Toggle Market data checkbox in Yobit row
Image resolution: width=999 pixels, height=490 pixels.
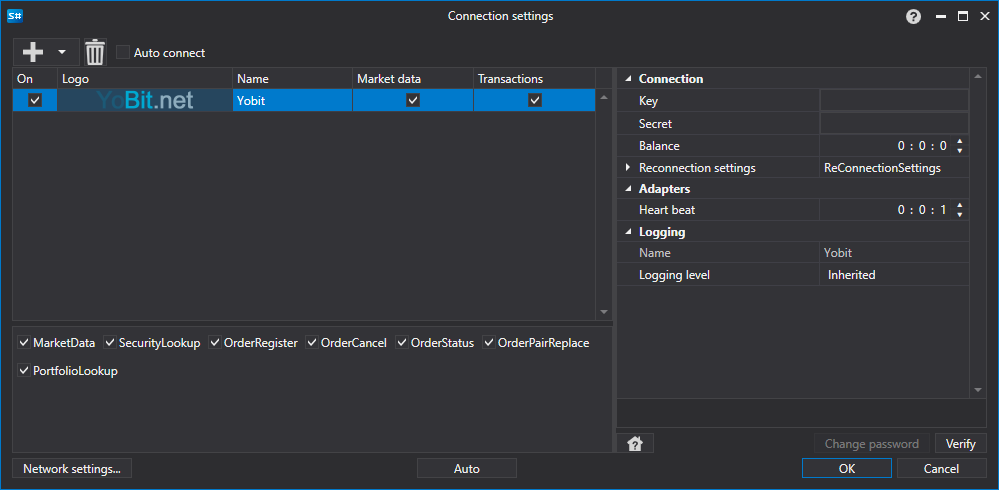[x=413, y=100]
